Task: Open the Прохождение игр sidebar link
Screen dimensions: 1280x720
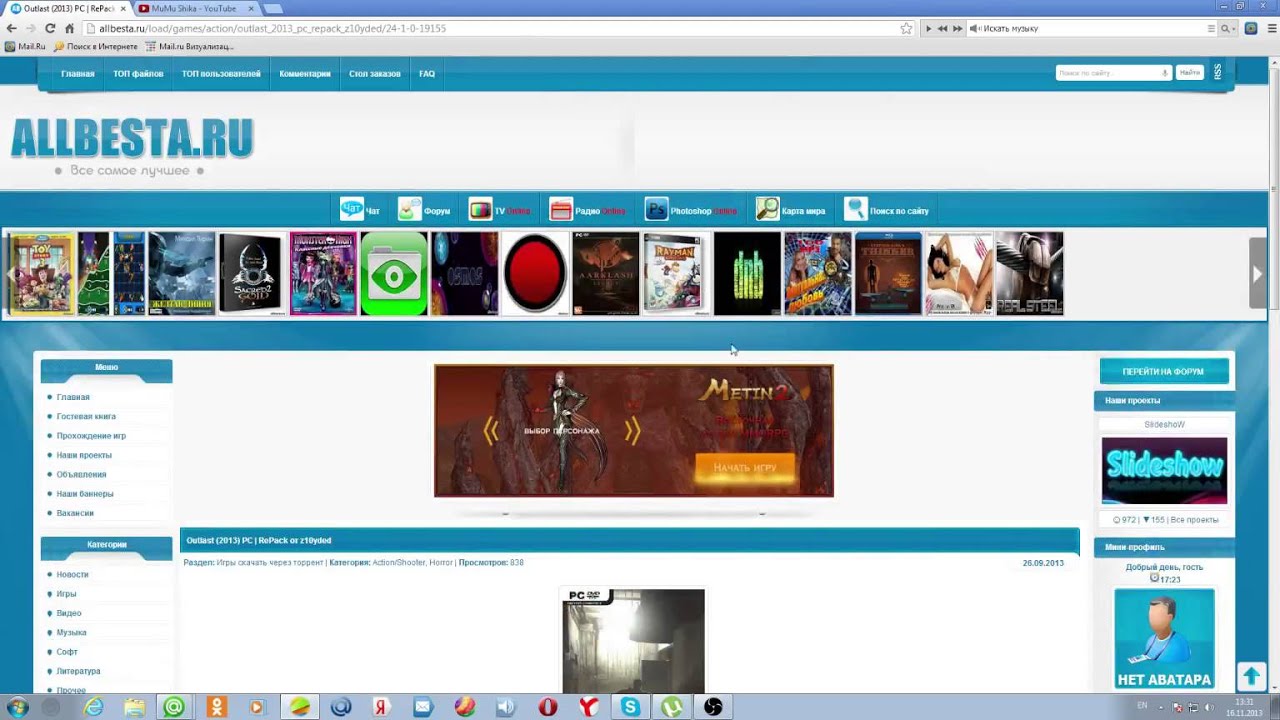Action: [91, 435]
